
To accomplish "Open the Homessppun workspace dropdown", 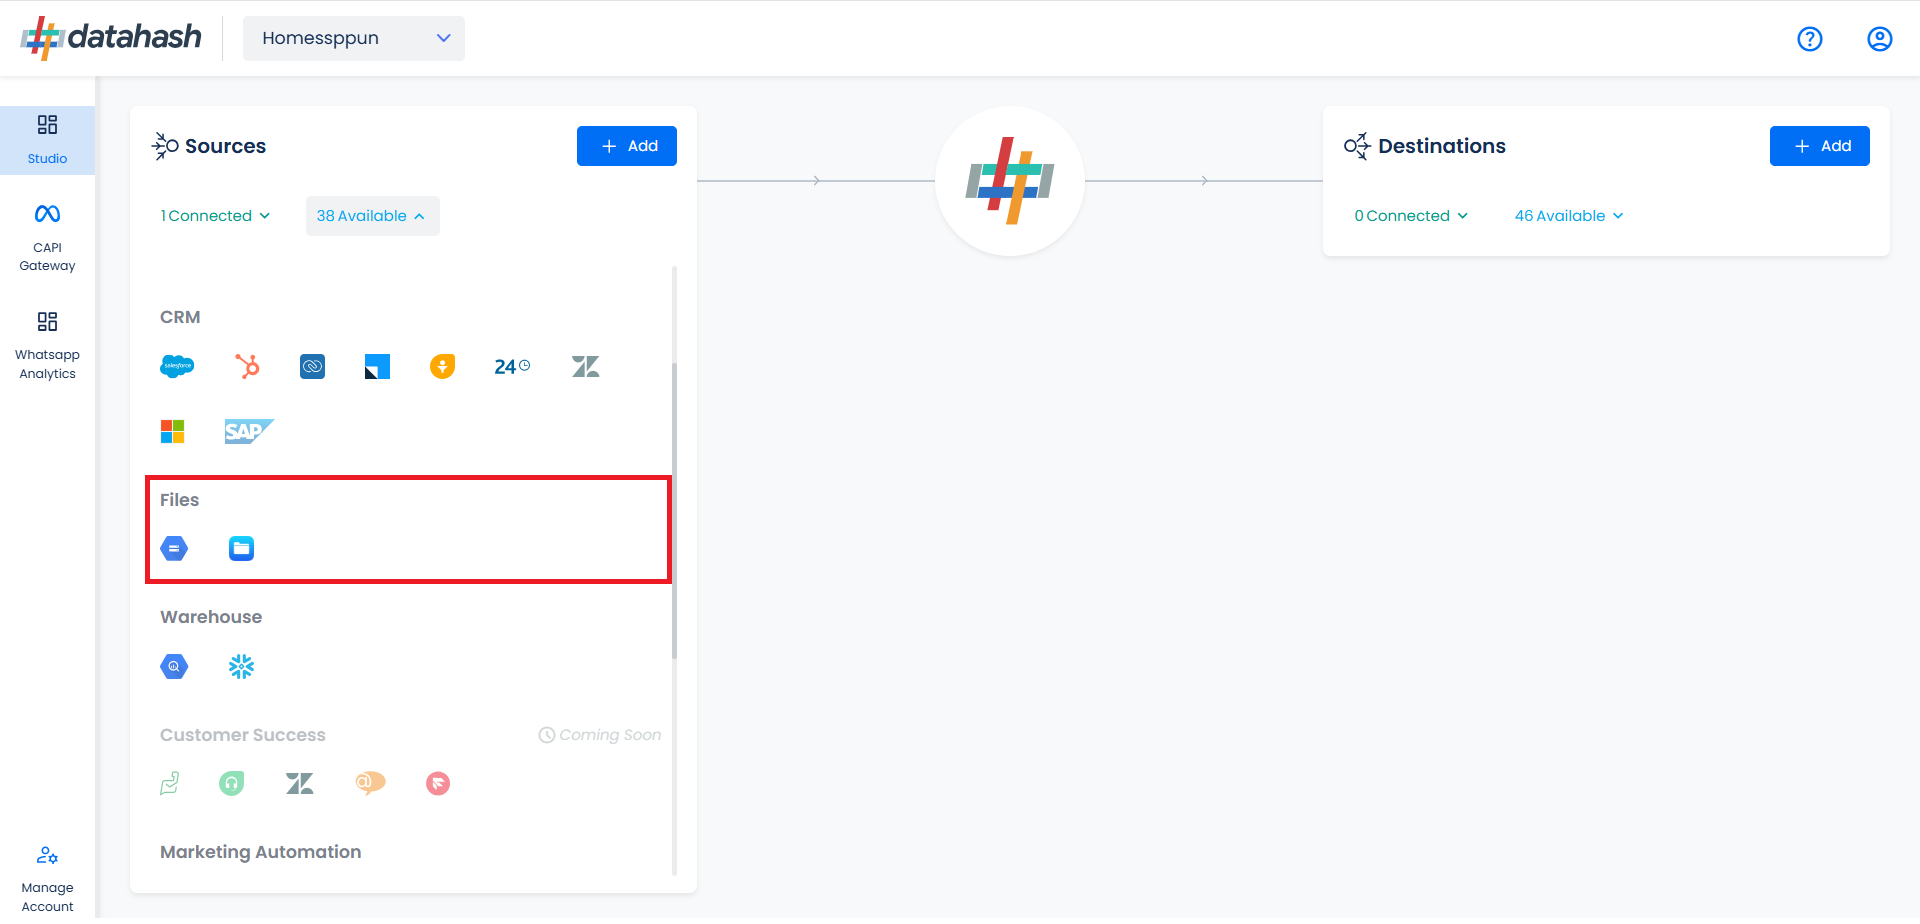I will [354, 38].
